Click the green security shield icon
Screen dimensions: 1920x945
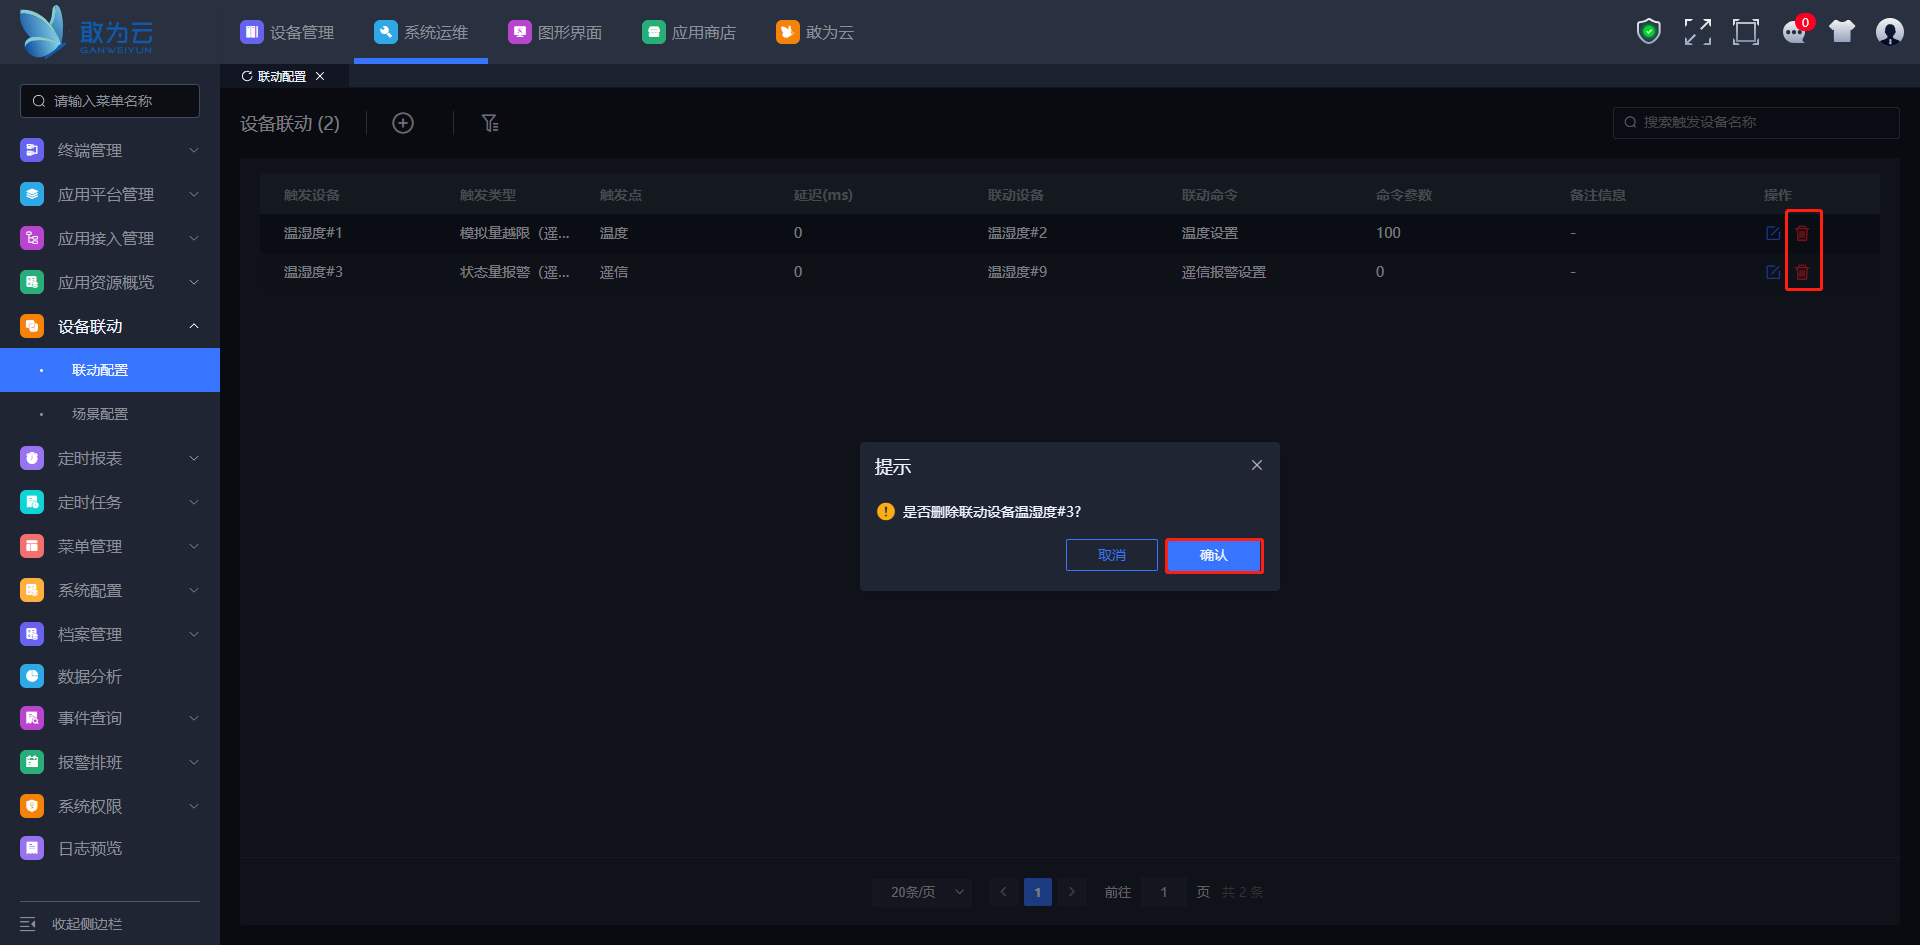coord(1648,32)
